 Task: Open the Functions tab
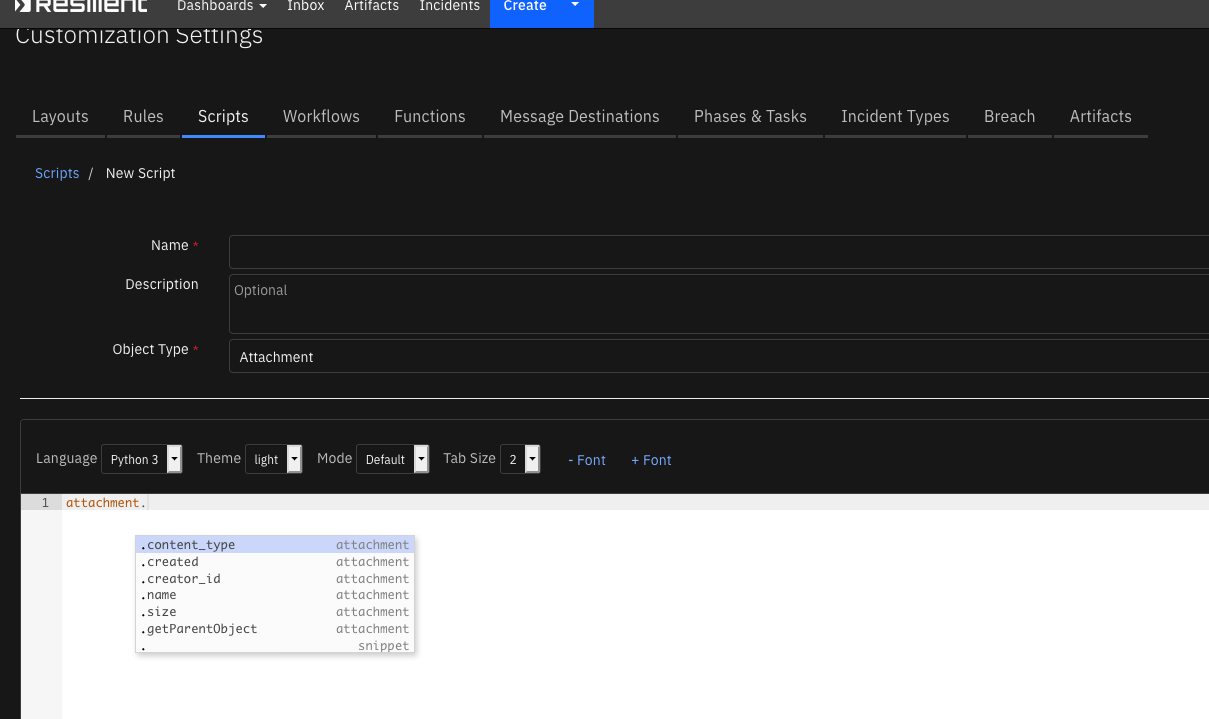430,117
